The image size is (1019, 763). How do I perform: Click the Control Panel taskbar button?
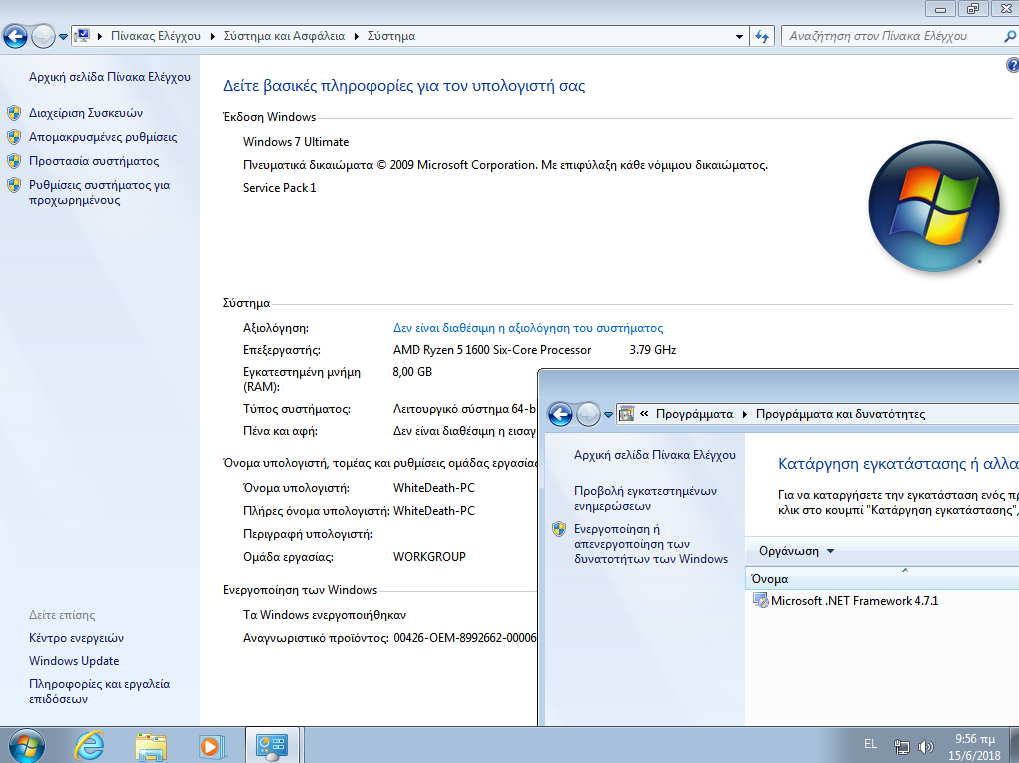pyautogui.click(x=272, y=745)
